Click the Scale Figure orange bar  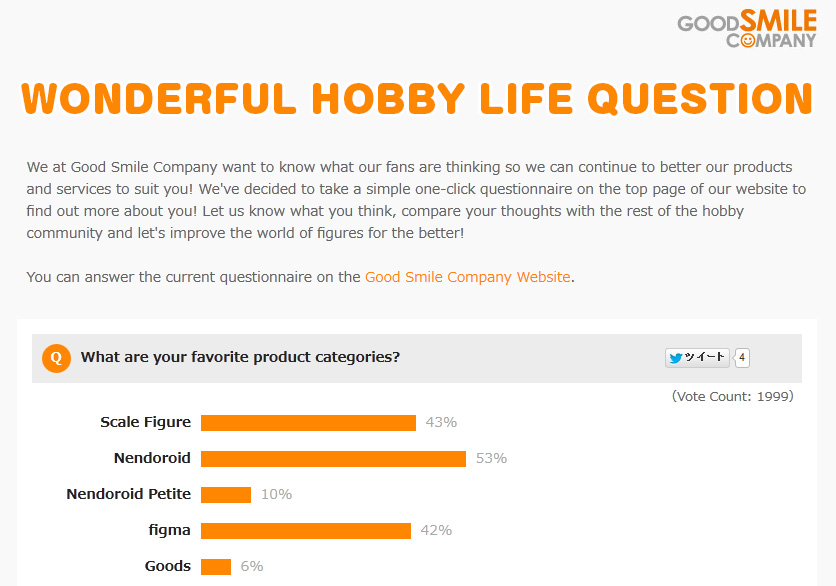click(x=308, y=423)
